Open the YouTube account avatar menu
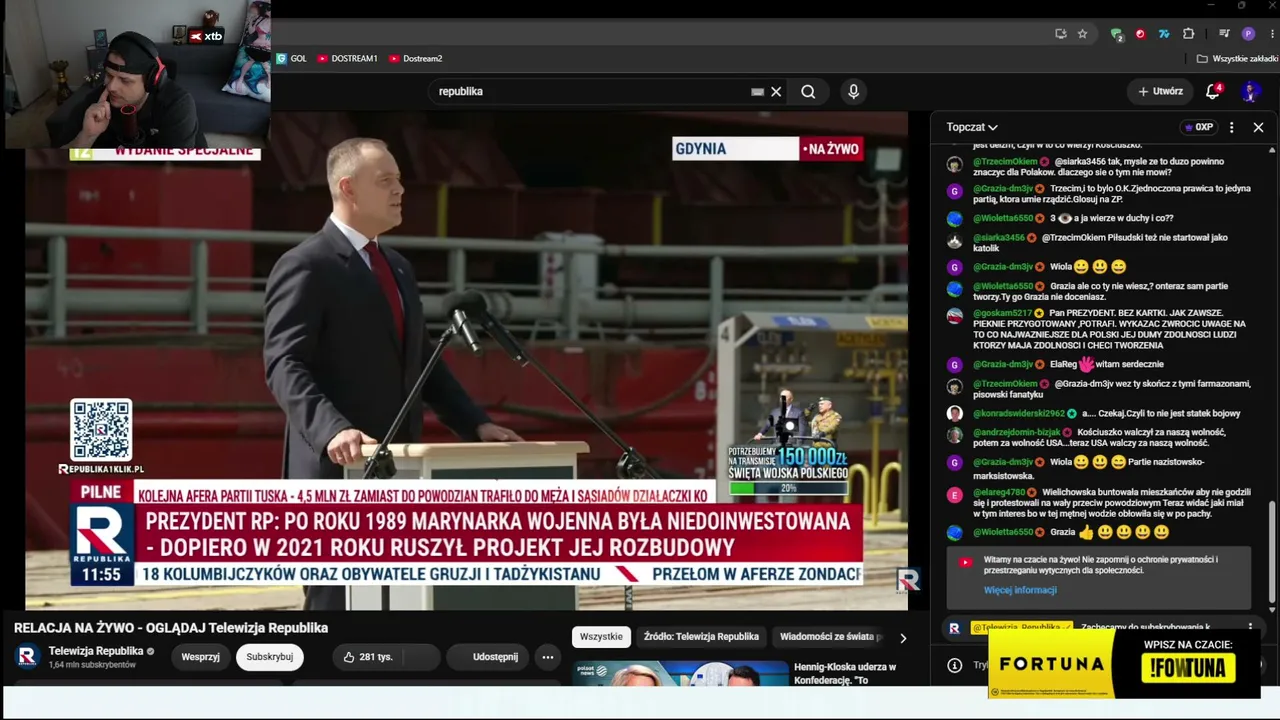The width and height of the screenshot is (1280, 720). click(1250, 92)
